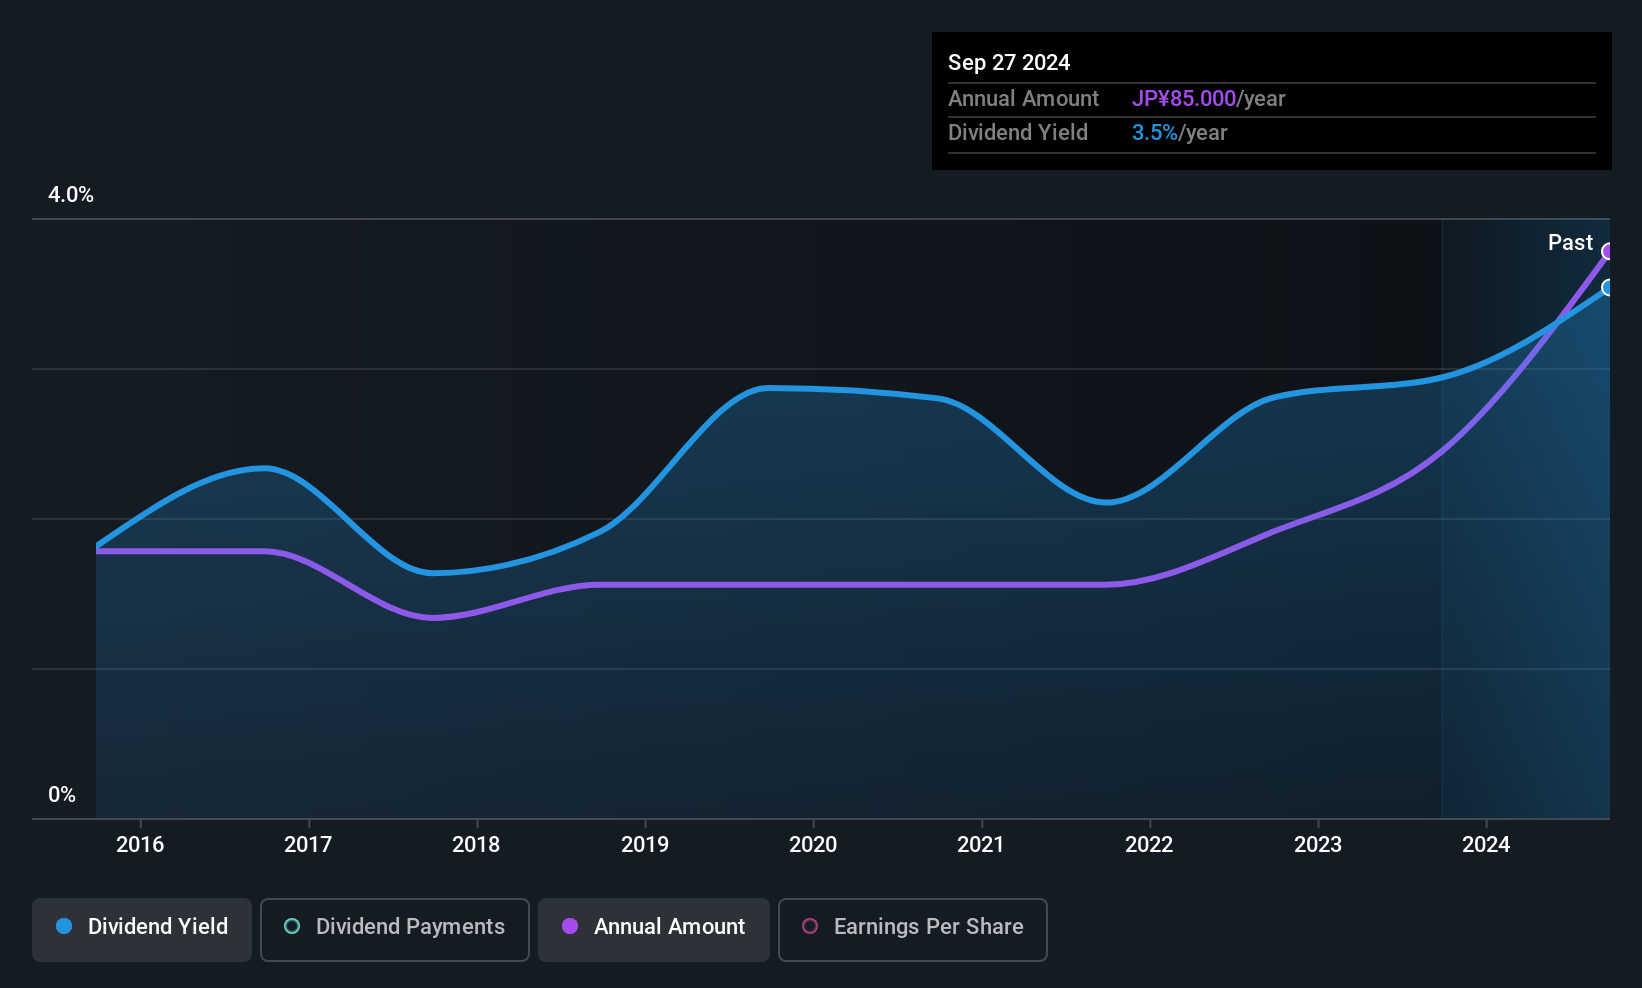1642x988 pixels.
Task: Click the 4.0% y-axis label
Action: pyautogui.click(x=71, y=195)
